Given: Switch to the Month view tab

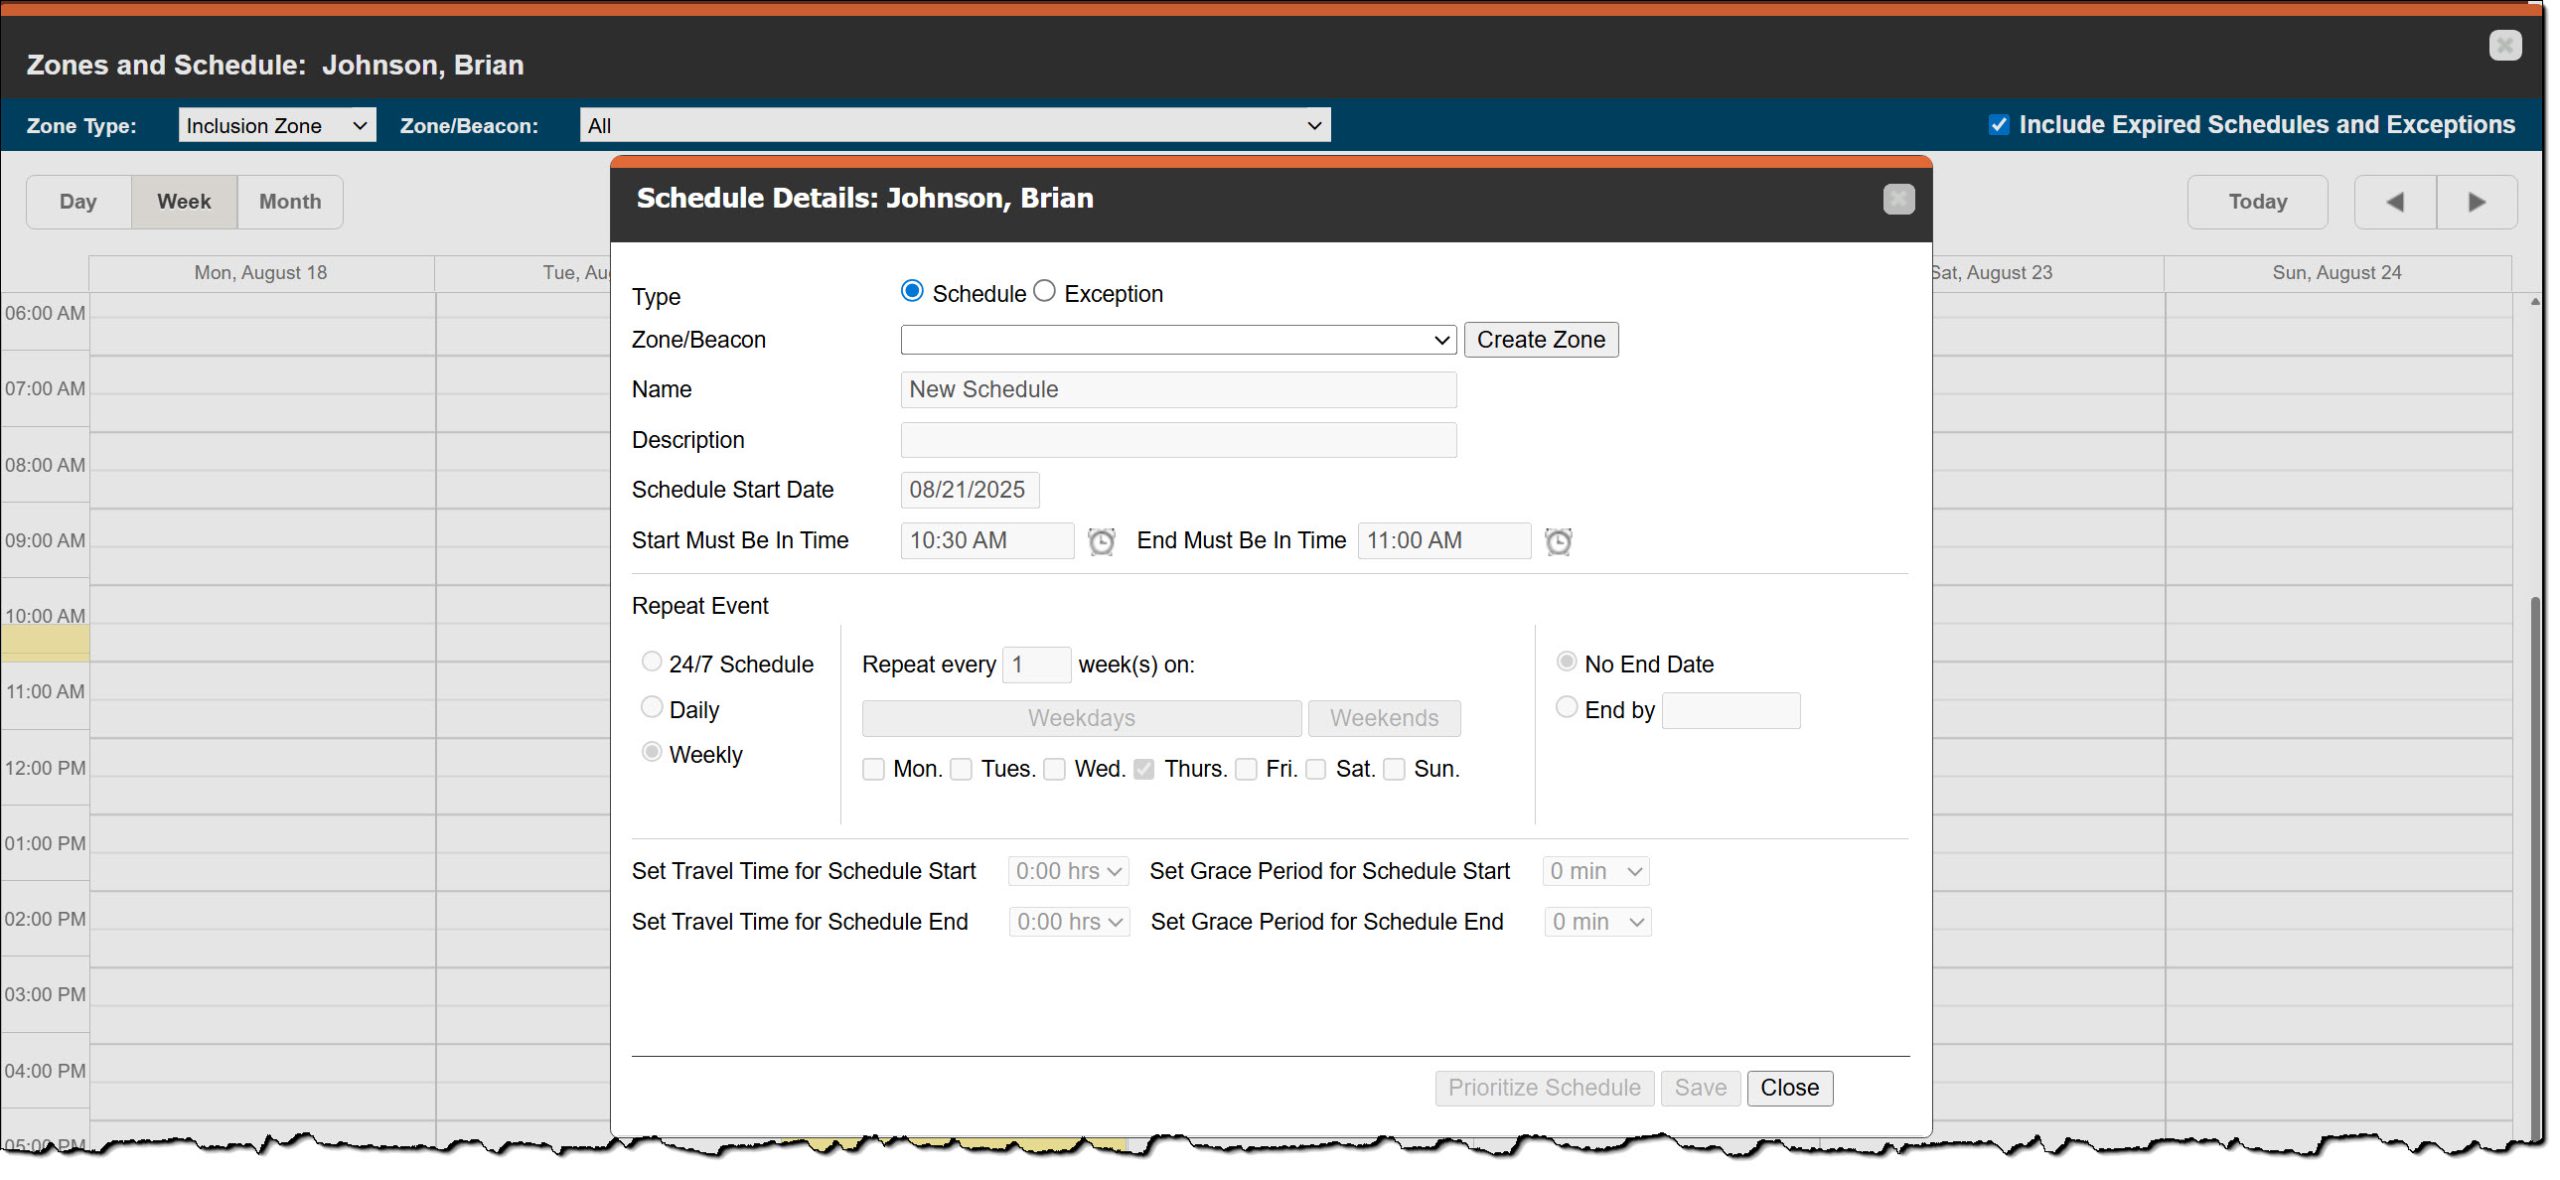Looking at the screenshot, I should pos(290,202).
